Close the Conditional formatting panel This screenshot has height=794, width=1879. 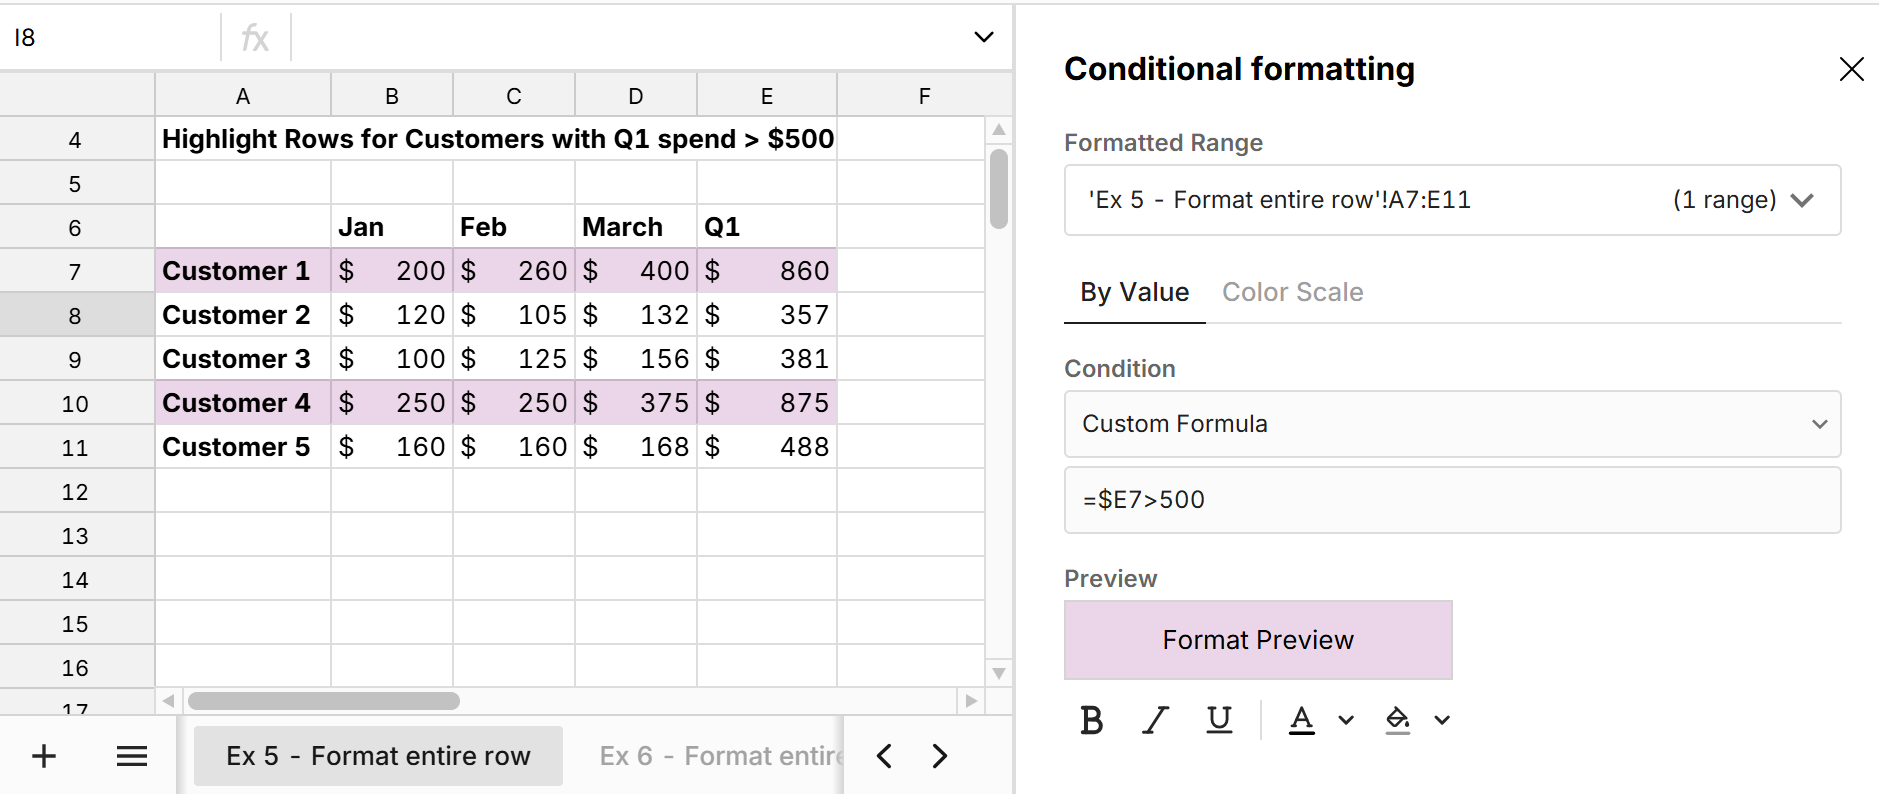1851,69
